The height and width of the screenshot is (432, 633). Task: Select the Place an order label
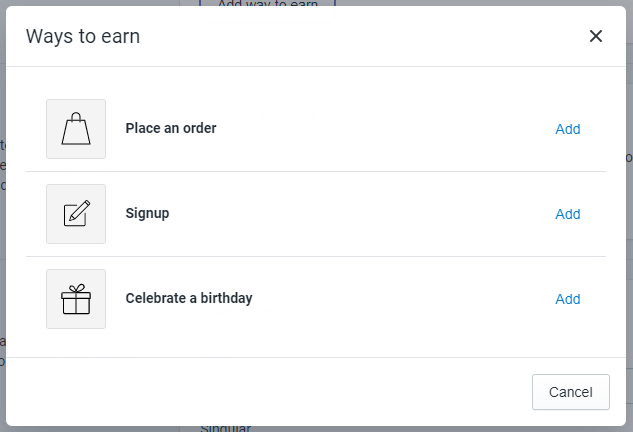tap(171, 128)
